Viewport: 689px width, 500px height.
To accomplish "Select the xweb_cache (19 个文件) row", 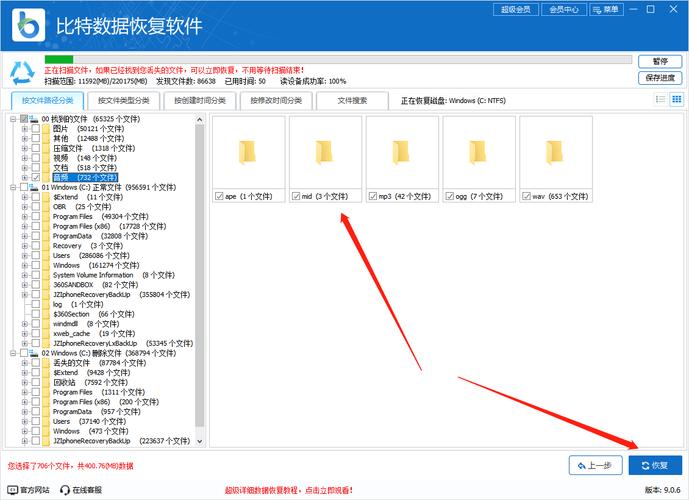I will (94, 333).
